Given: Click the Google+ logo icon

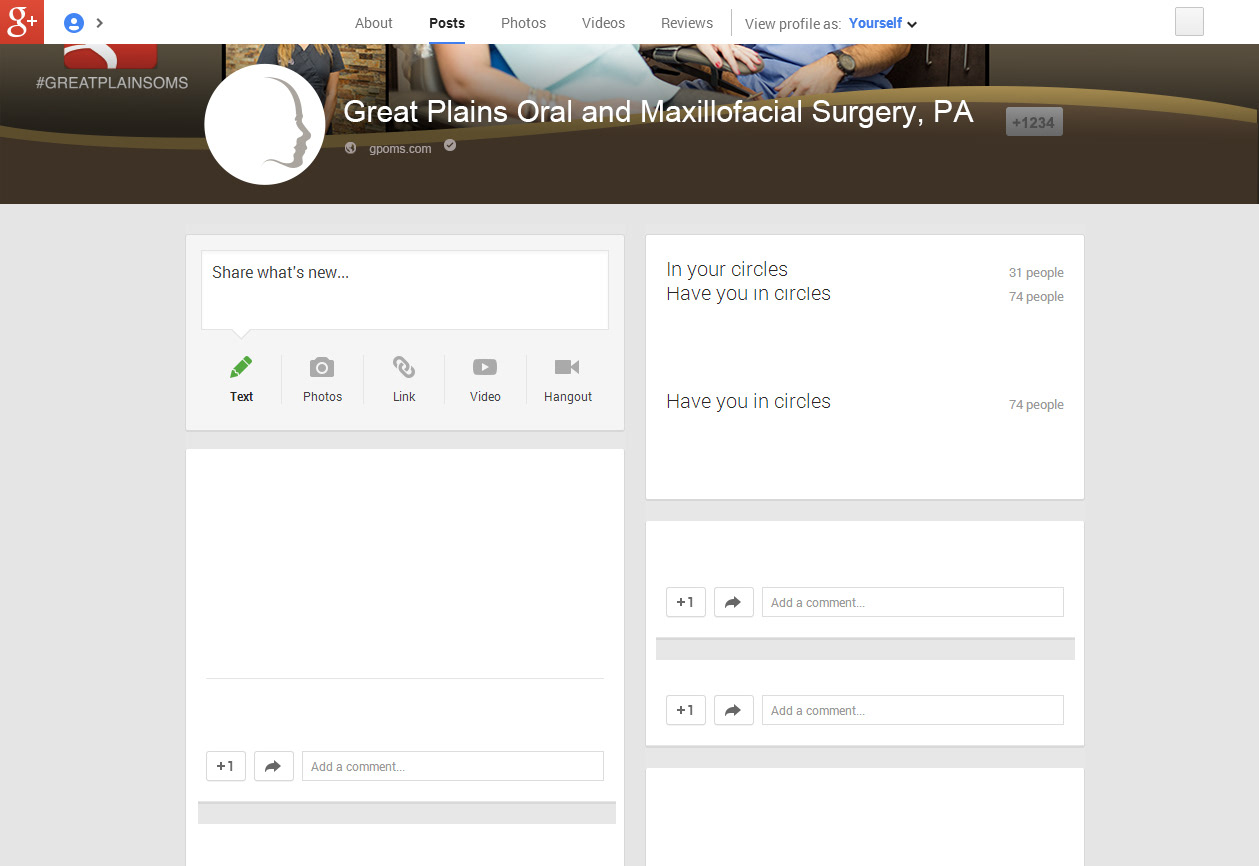Looking at the screenshot, I should [x=22, y=21].
